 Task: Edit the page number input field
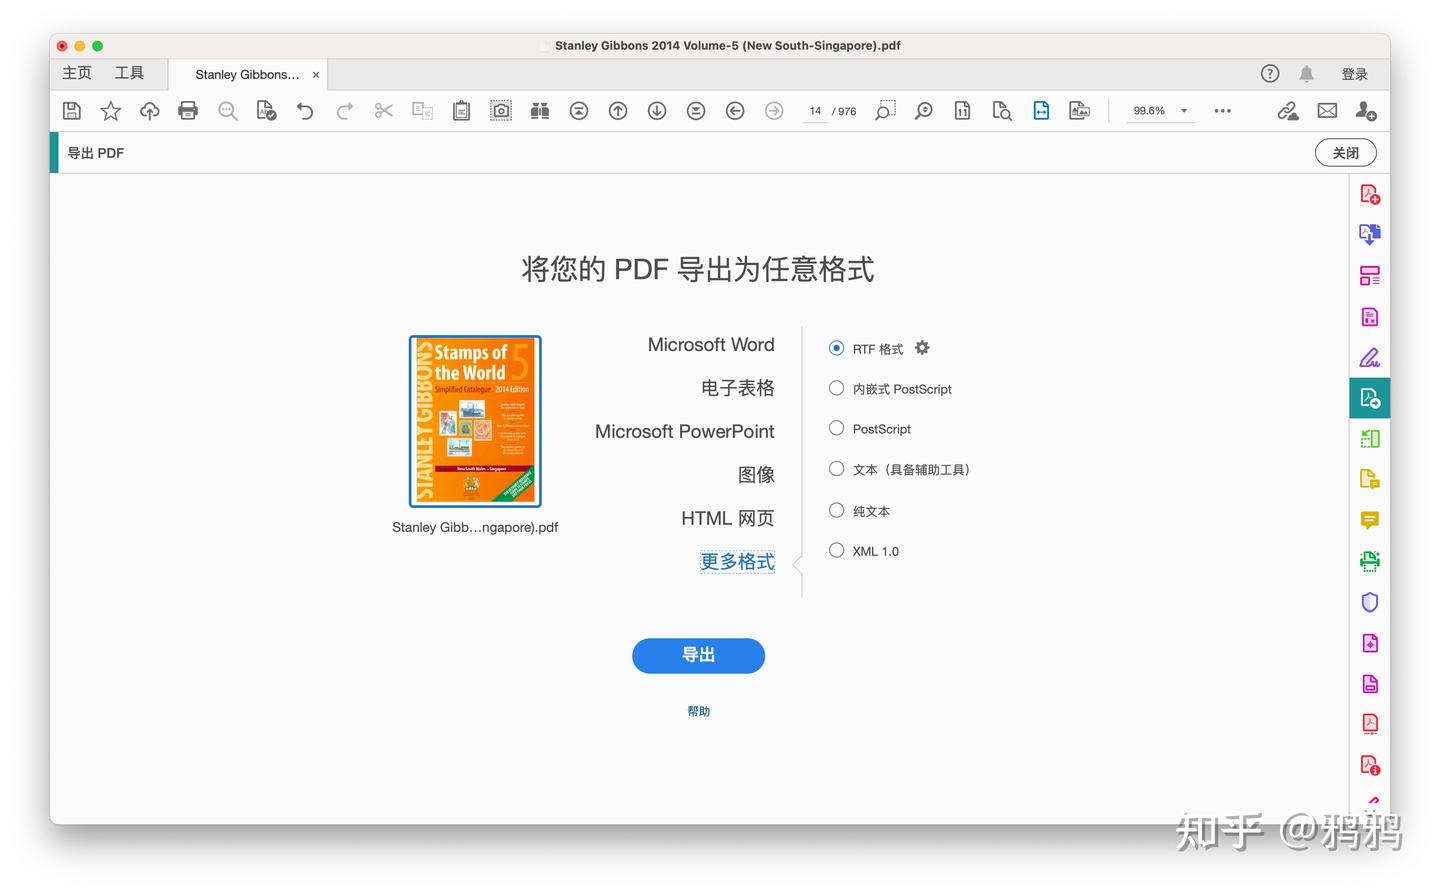point(814,111)
